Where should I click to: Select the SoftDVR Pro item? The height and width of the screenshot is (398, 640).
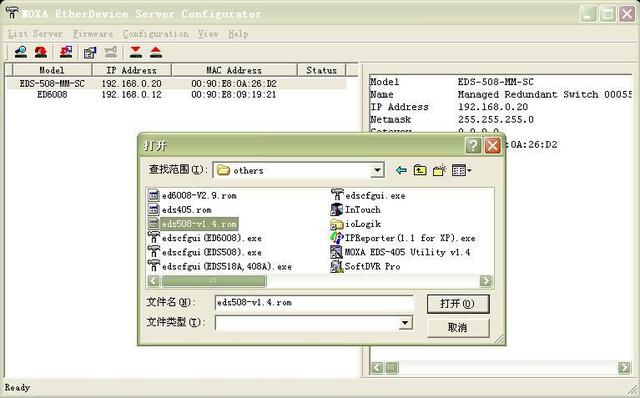pyautogui.click(x=365, y=267)
